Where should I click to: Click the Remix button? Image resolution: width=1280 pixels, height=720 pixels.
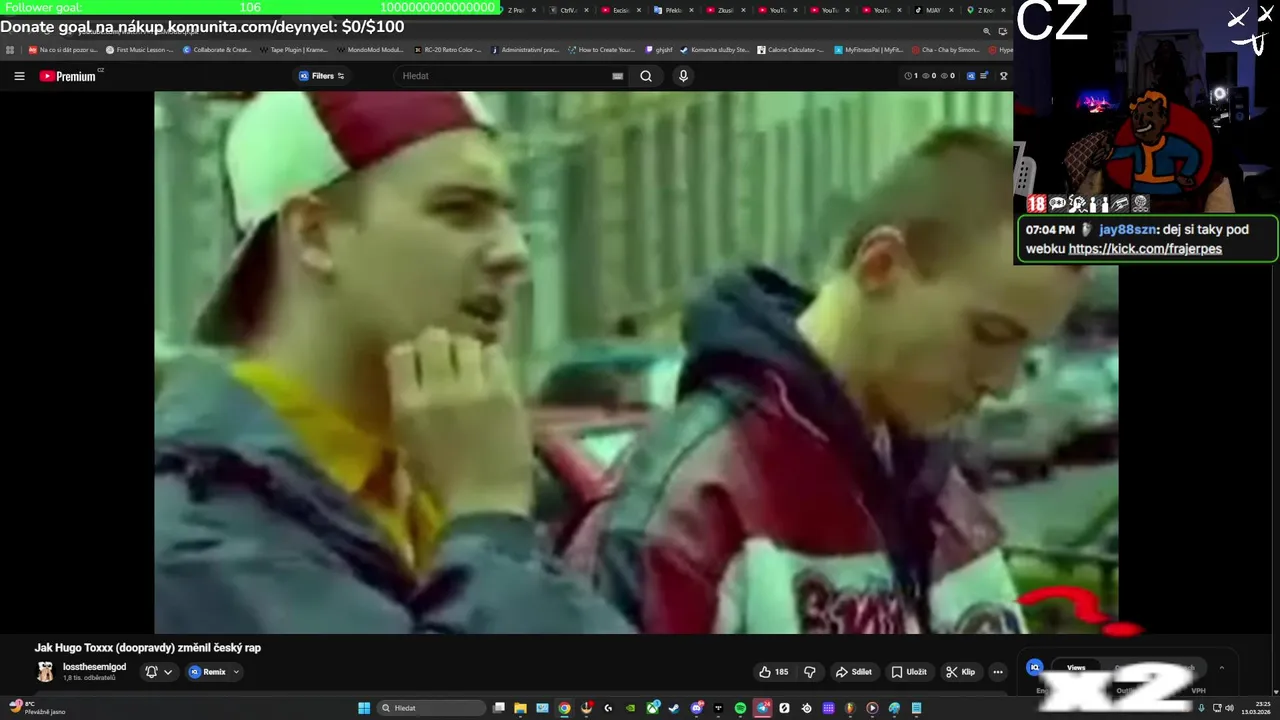(208, 672)
